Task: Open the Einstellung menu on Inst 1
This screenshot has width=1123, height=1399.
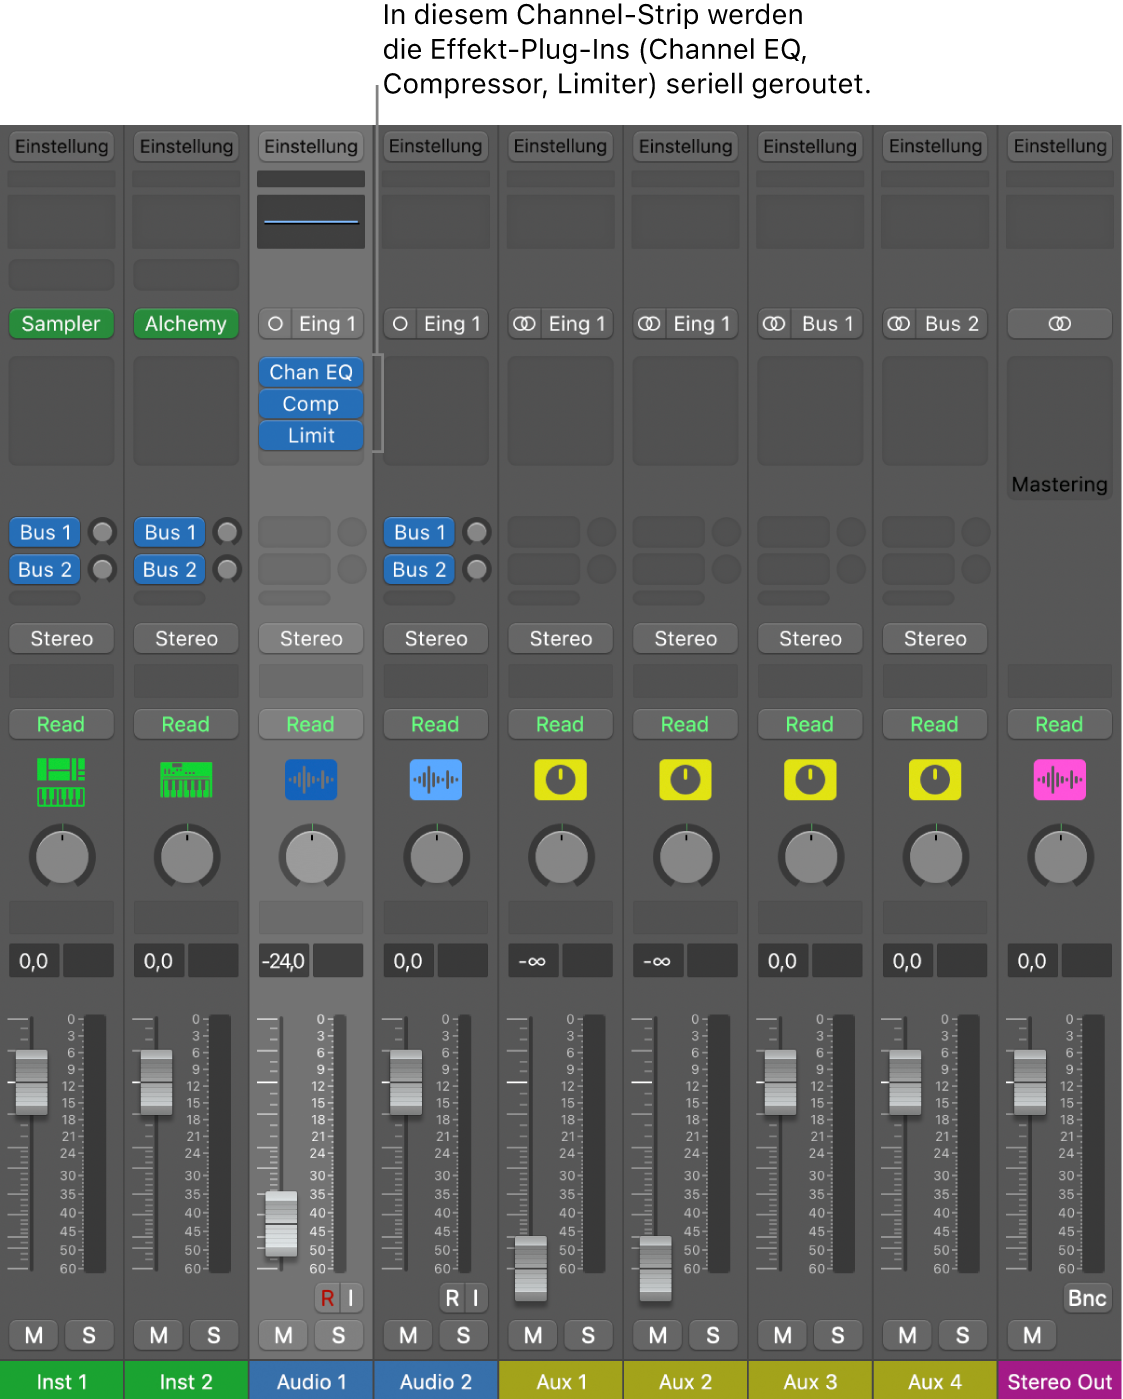Action: pyautogui.click(x=61, y=146)
